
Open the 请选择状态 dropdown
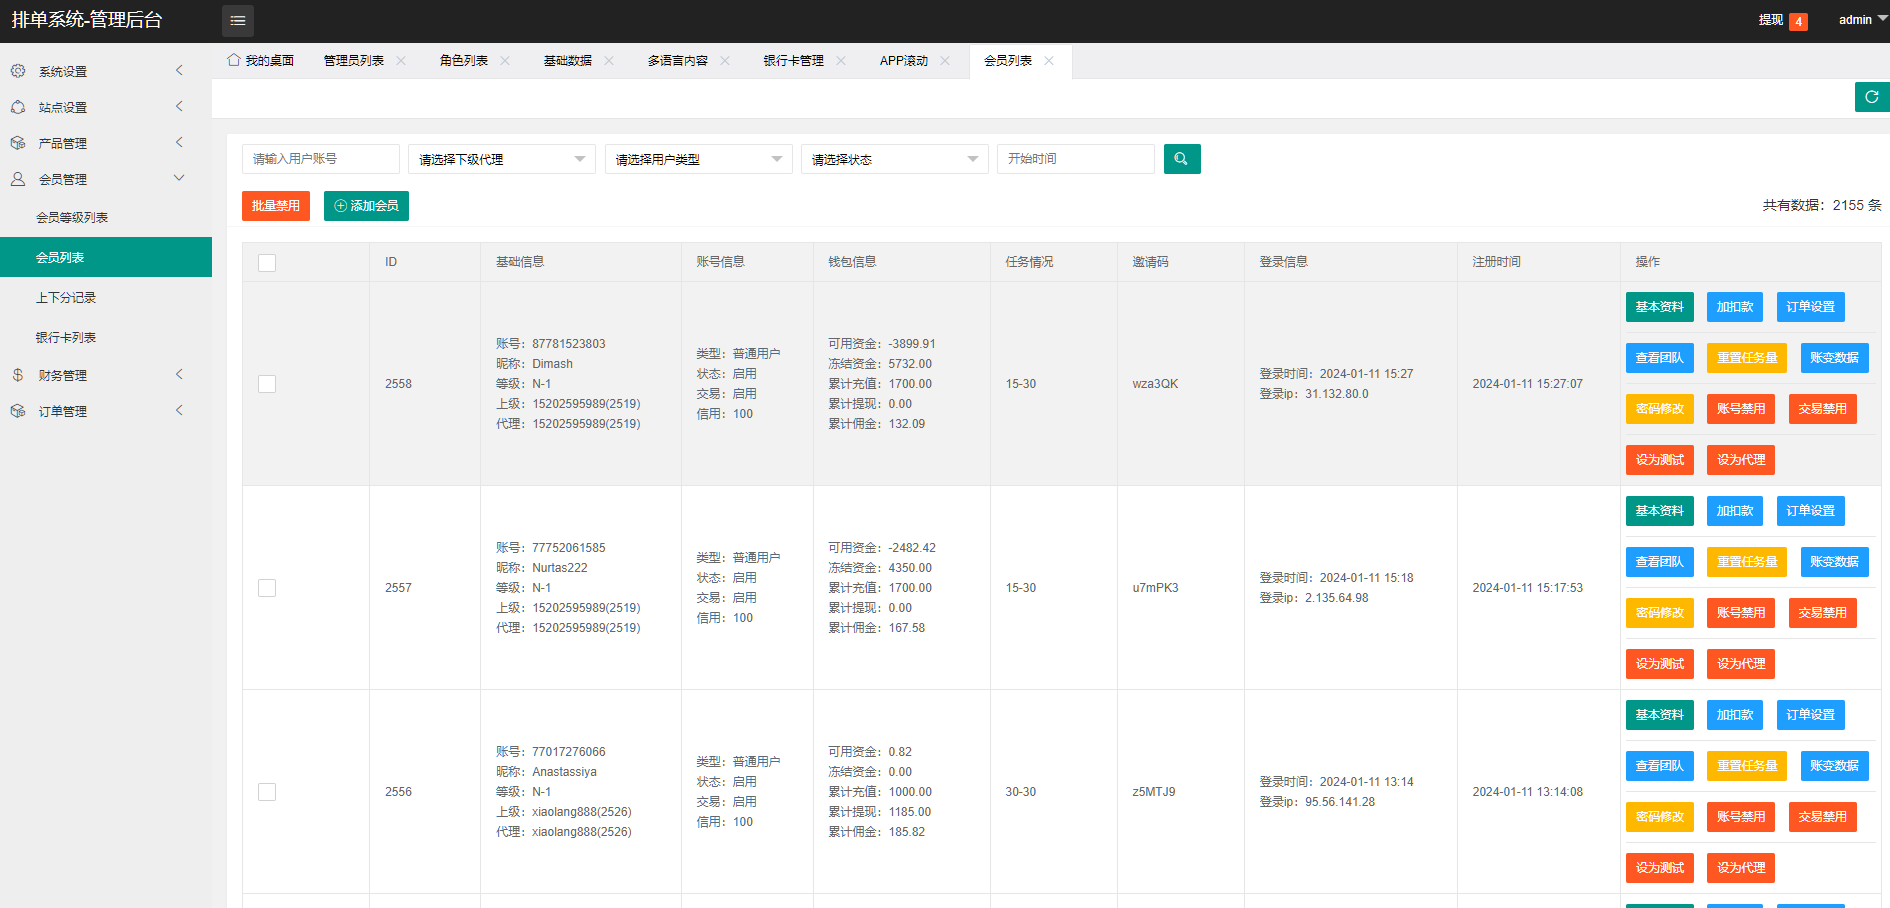pyautogui.click(x=894, y=158)
